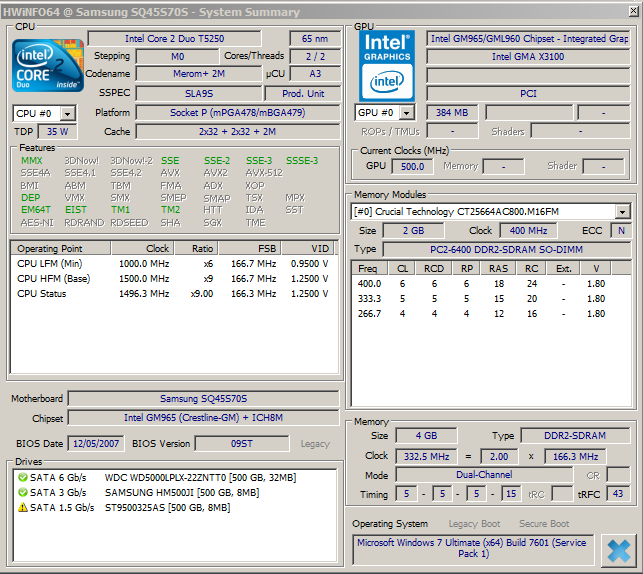Click the Intel GMA X3100 GPU name field
The image size is (643, 574).
pos(528,57)
